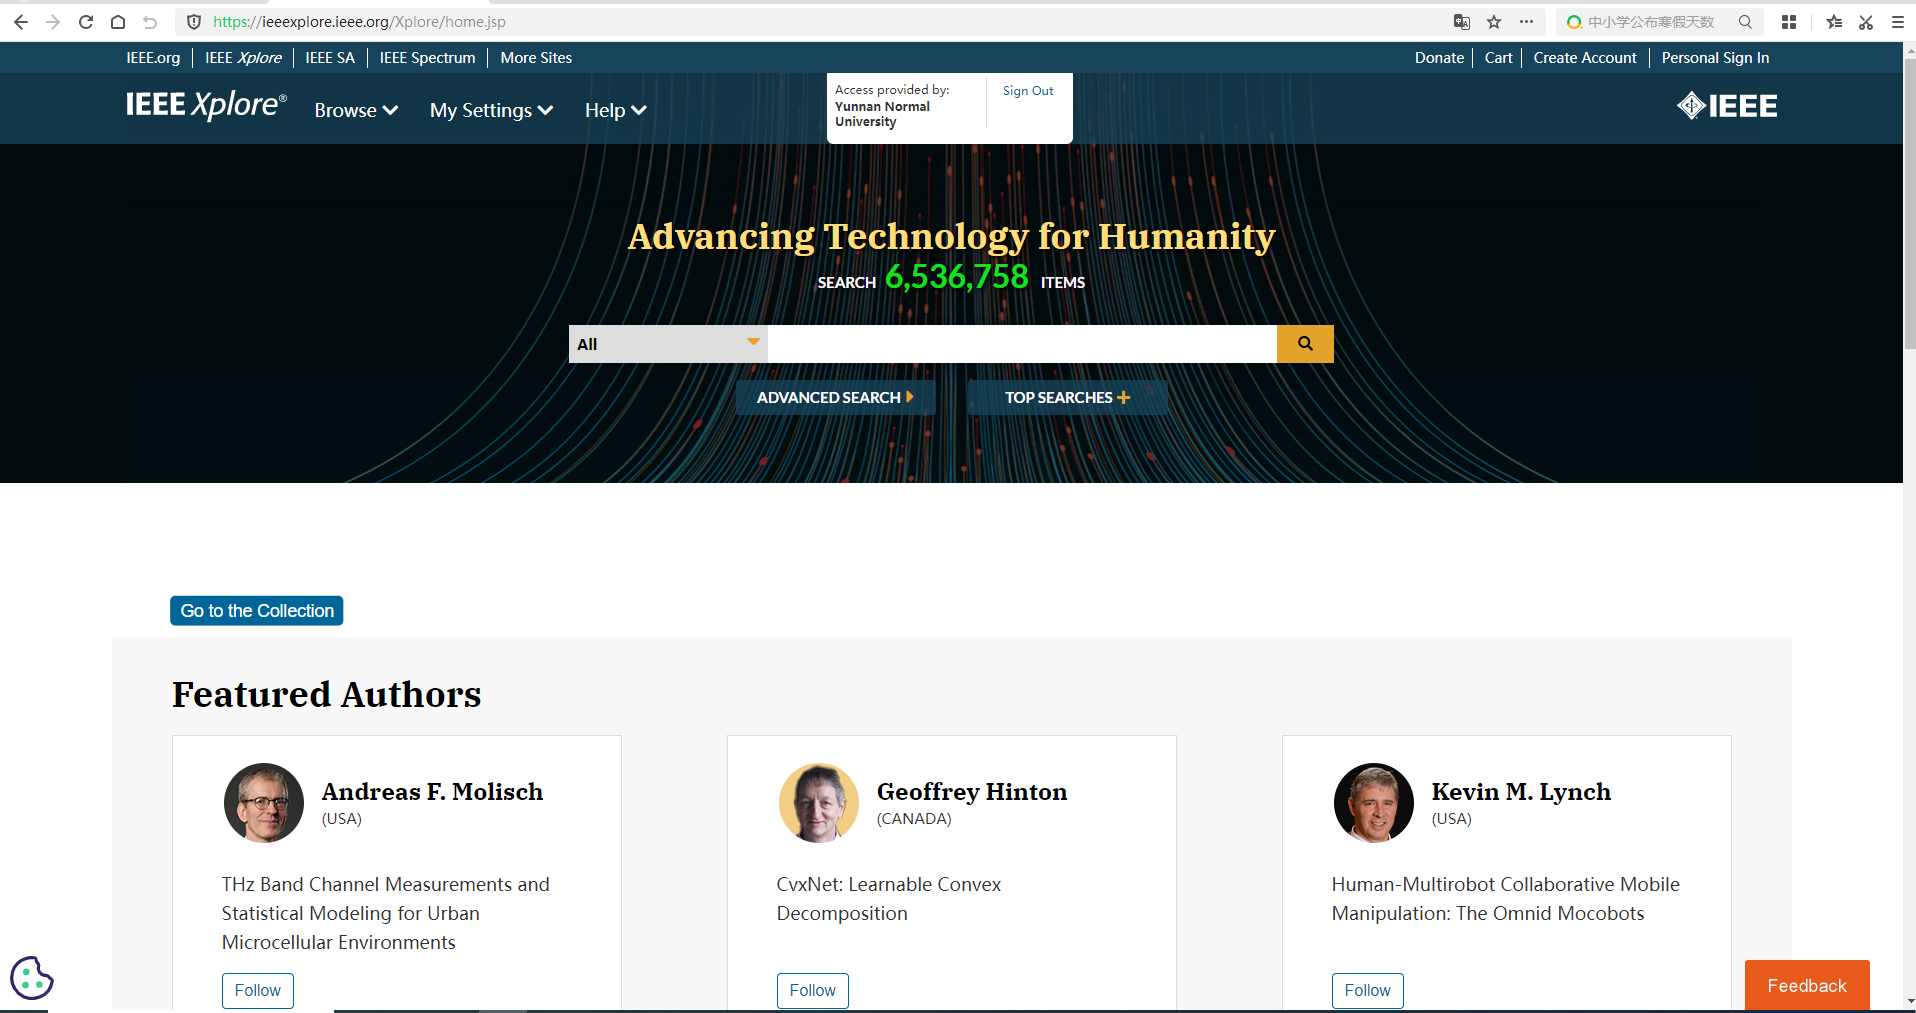Expand the All search category dropdown
The image size is (1916, 1013).
tap(667, 344)
